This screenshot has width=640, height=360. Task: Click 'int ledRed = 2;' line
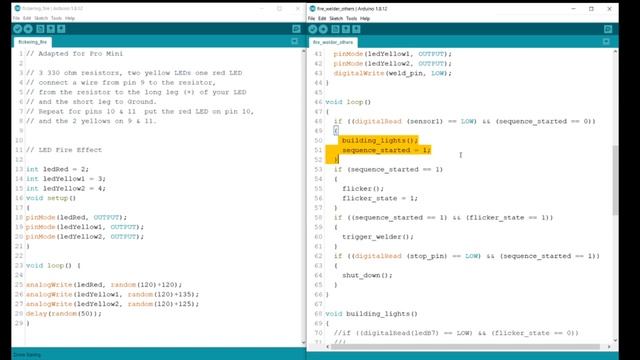57,169
